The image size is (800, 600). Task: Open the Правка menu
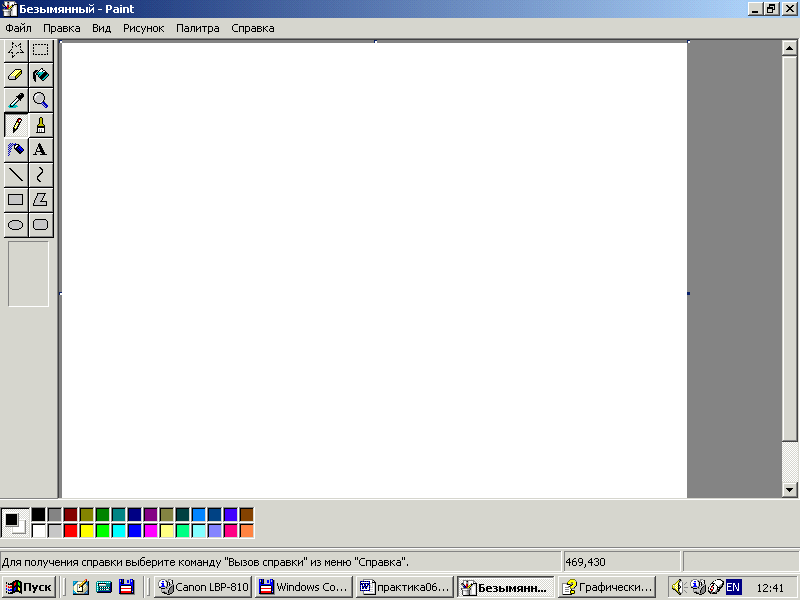(62, 29)
